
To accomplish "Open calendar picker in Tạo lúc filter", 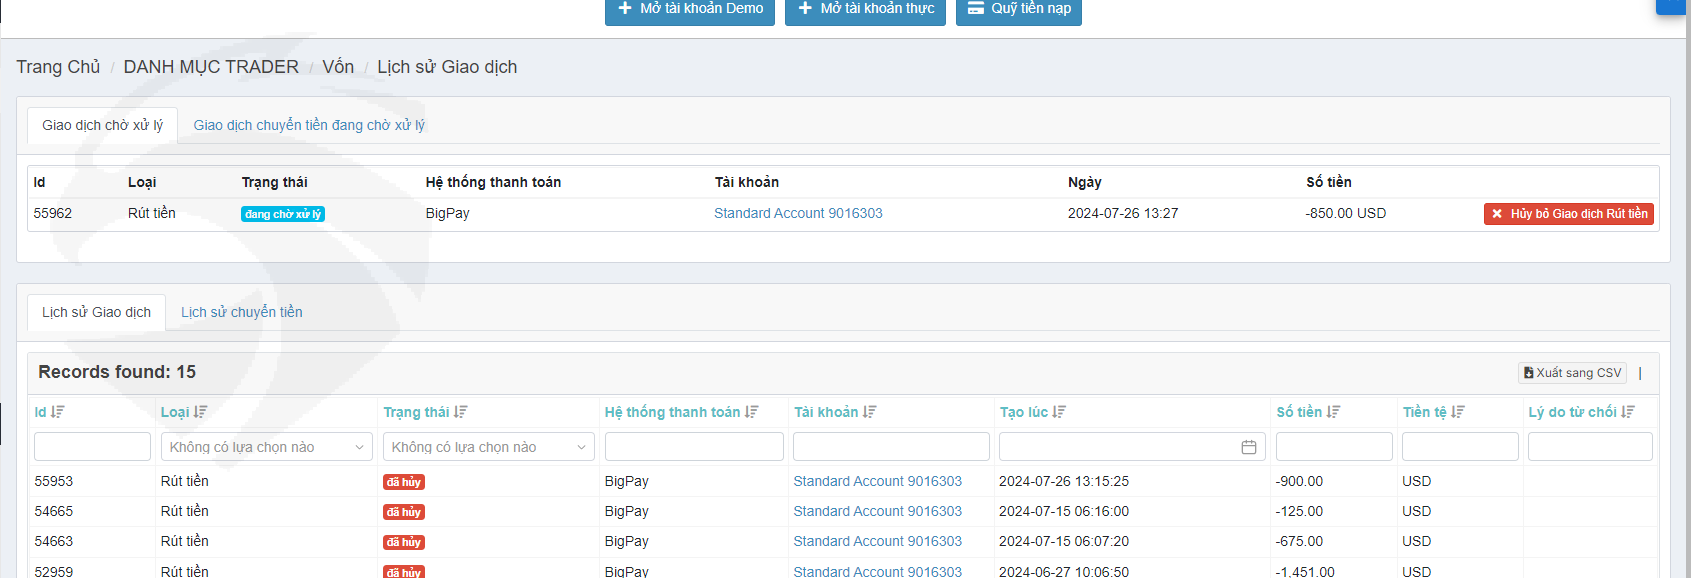I will coord(1248,447).
